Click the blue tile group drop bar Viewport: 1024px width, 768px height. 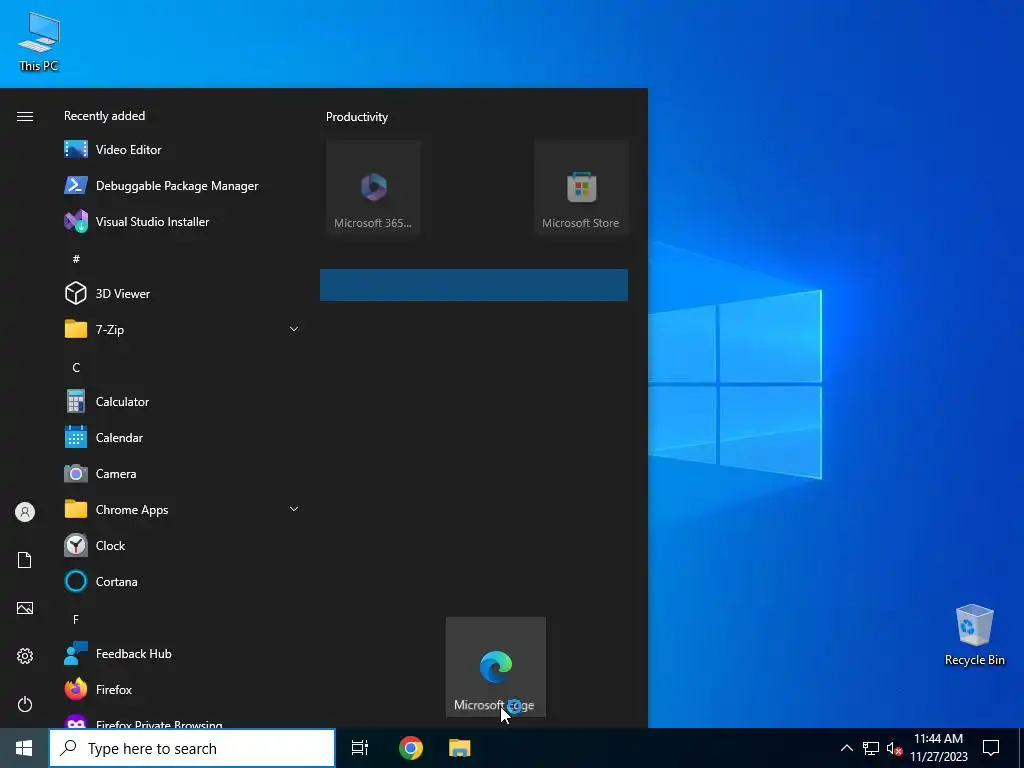pyautogui.click(x=473, y=285)
